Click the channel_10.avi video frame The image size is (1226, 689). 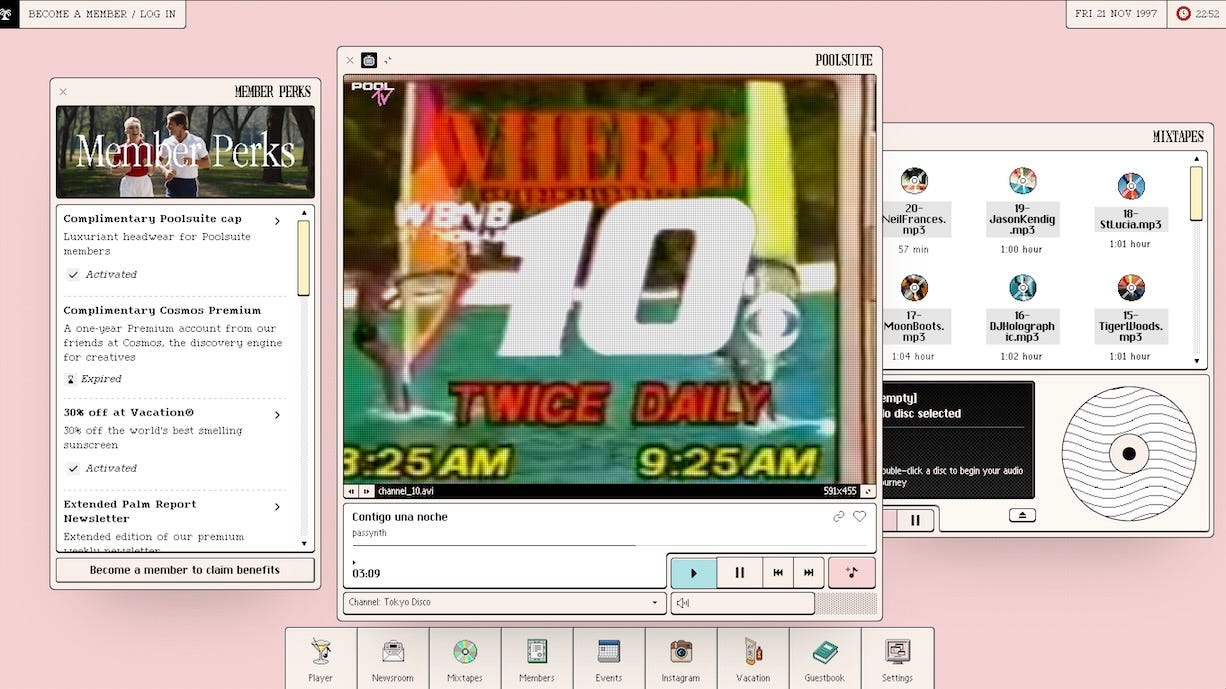[610, 279]
